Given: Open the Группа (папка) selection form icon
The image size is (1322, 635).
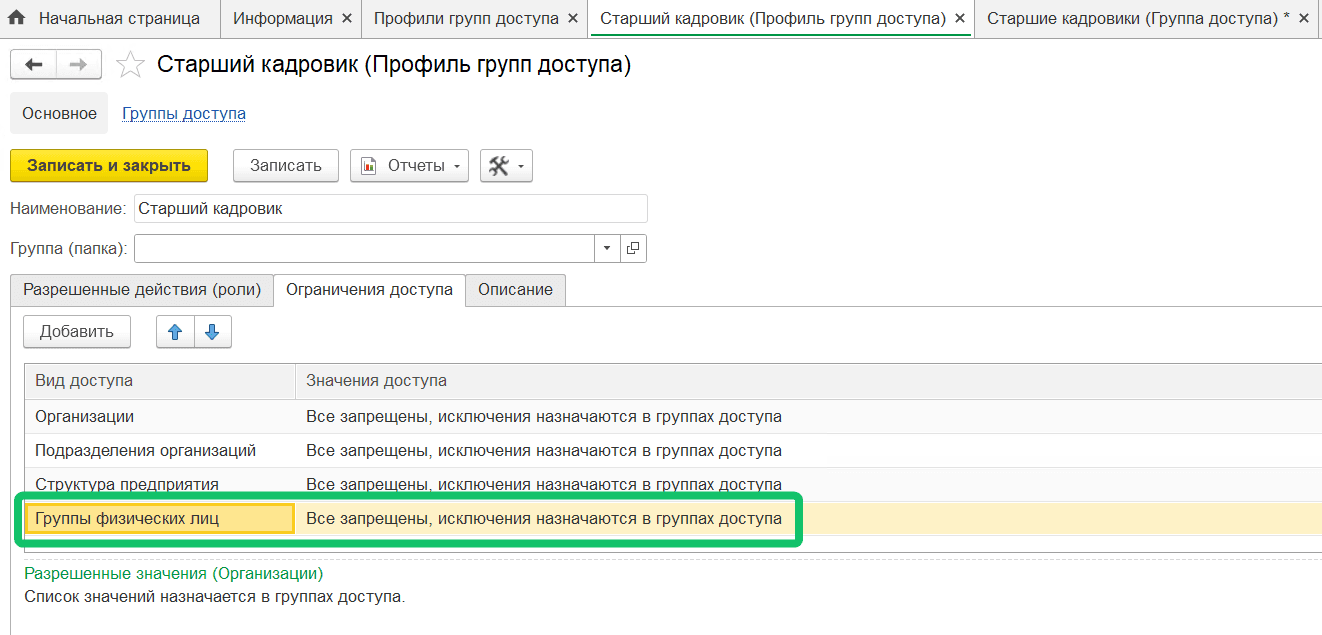Looking at the screenshot, I should [x=634, y=248].
